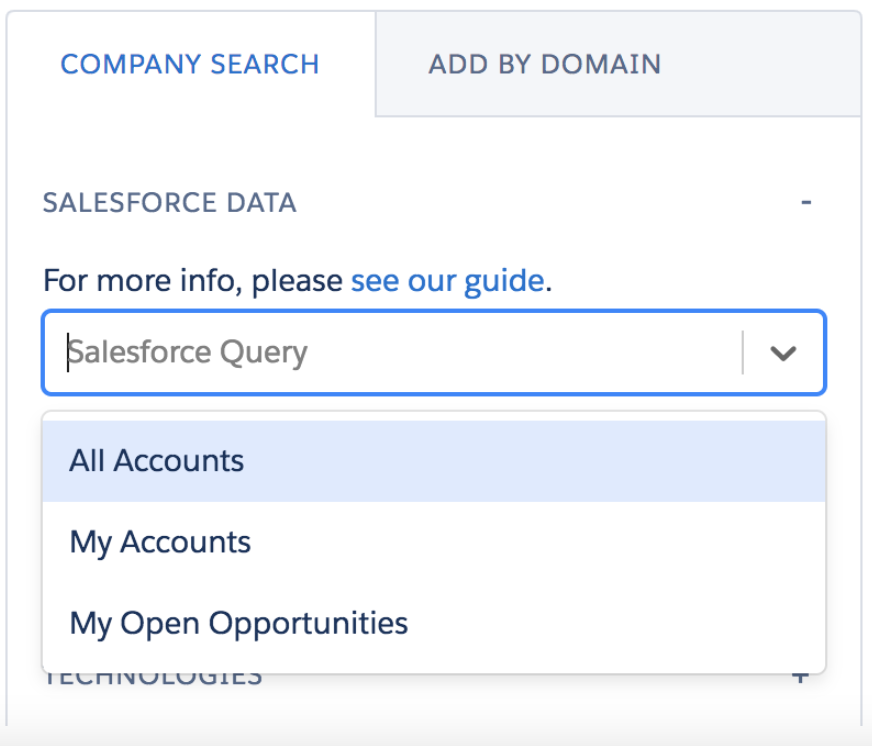Click the partially hidden Technologies section header
This screenshot has height=746, width=872.
(x=153, y=679)
